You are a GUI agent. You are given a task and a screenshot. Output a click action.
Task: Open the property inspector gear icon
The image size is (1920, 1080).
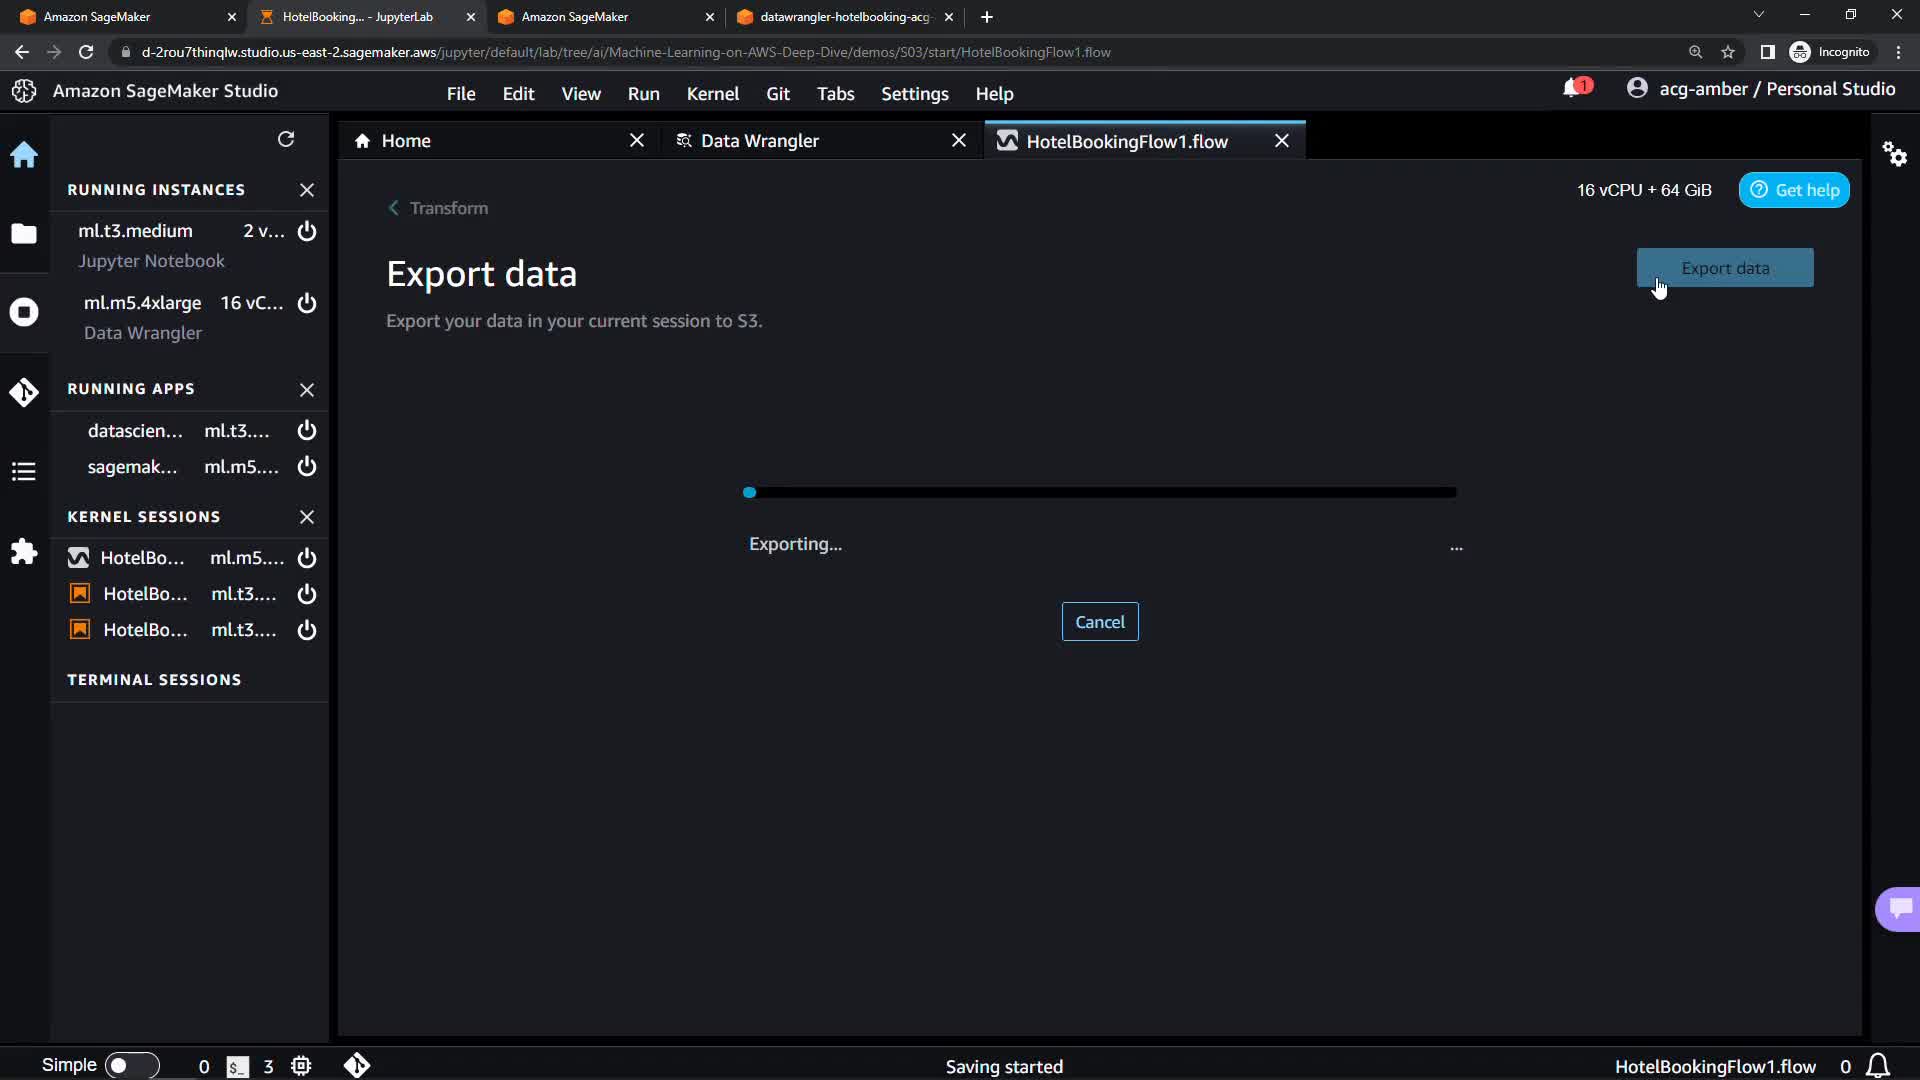point(1894,154)
